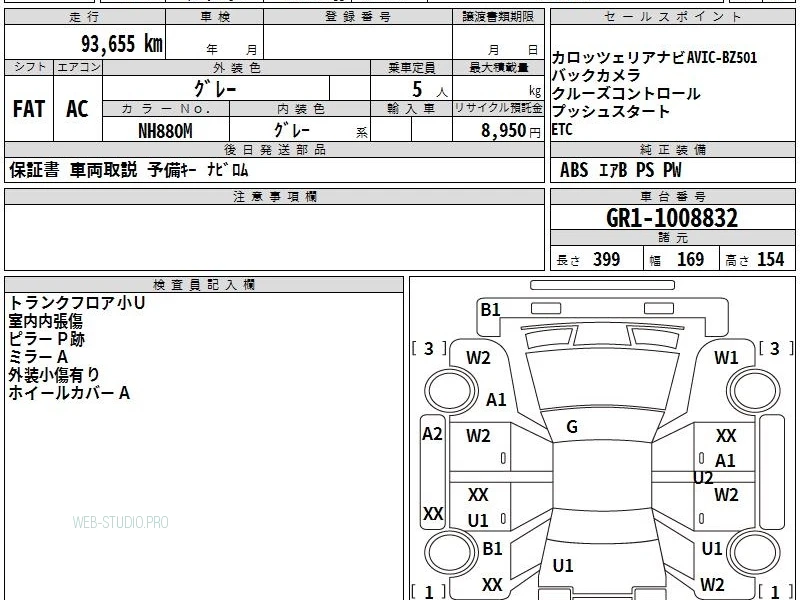This screenshot has width=800, height=600.
Task: Click inside the empty 注意事項欄 notes field
Action: coord(274,237)
